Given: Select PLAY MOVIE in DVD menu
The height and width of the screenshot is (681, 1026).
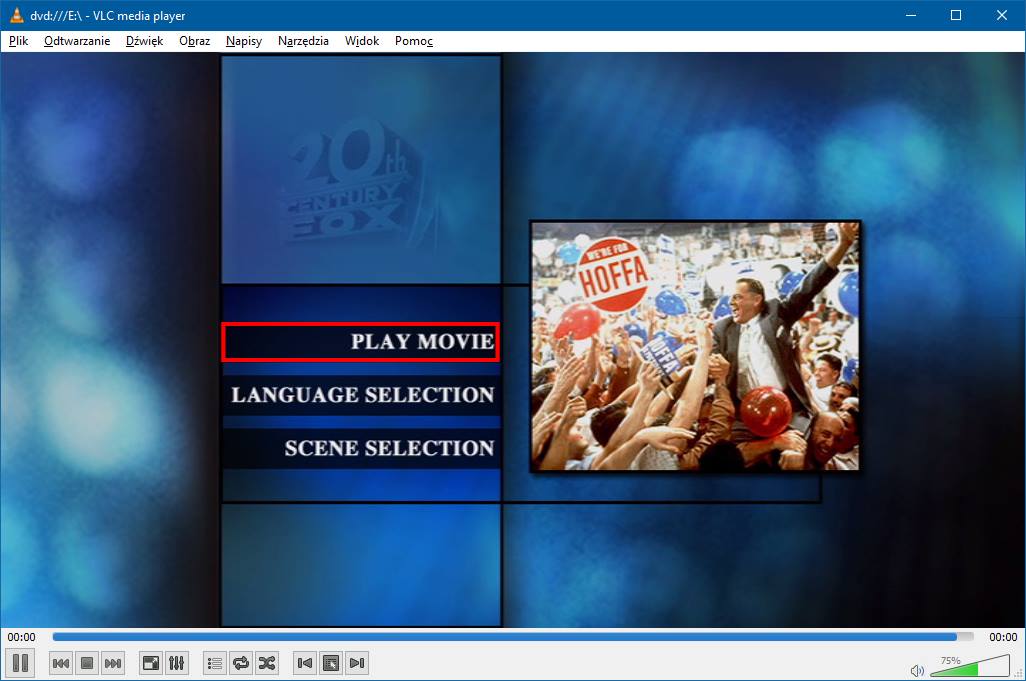Looking at the screenshot, I should (x=361, y=341).
